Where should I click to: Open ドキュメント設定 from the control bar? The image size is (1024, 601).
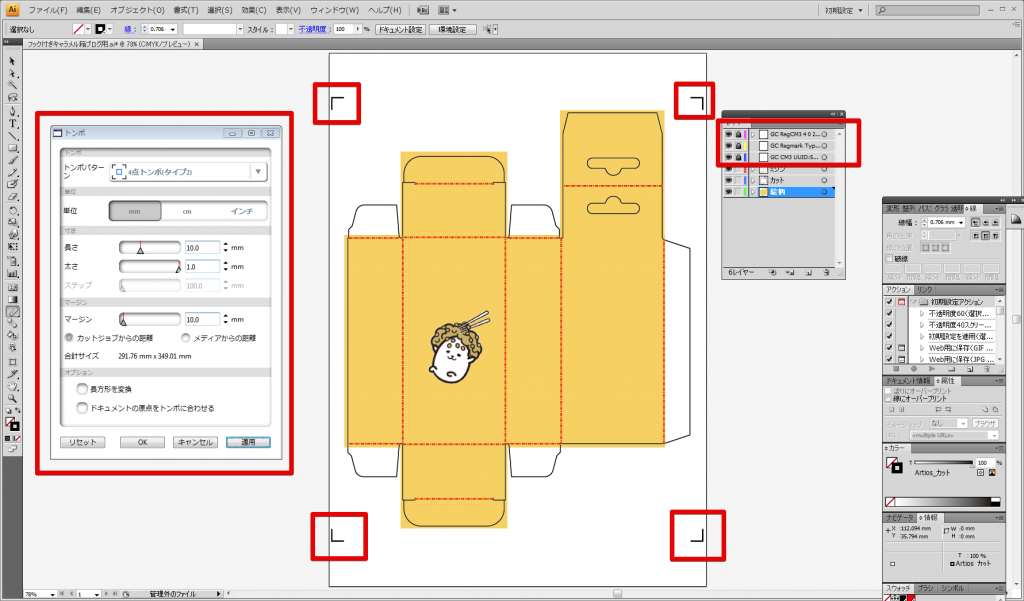(400, 29)
